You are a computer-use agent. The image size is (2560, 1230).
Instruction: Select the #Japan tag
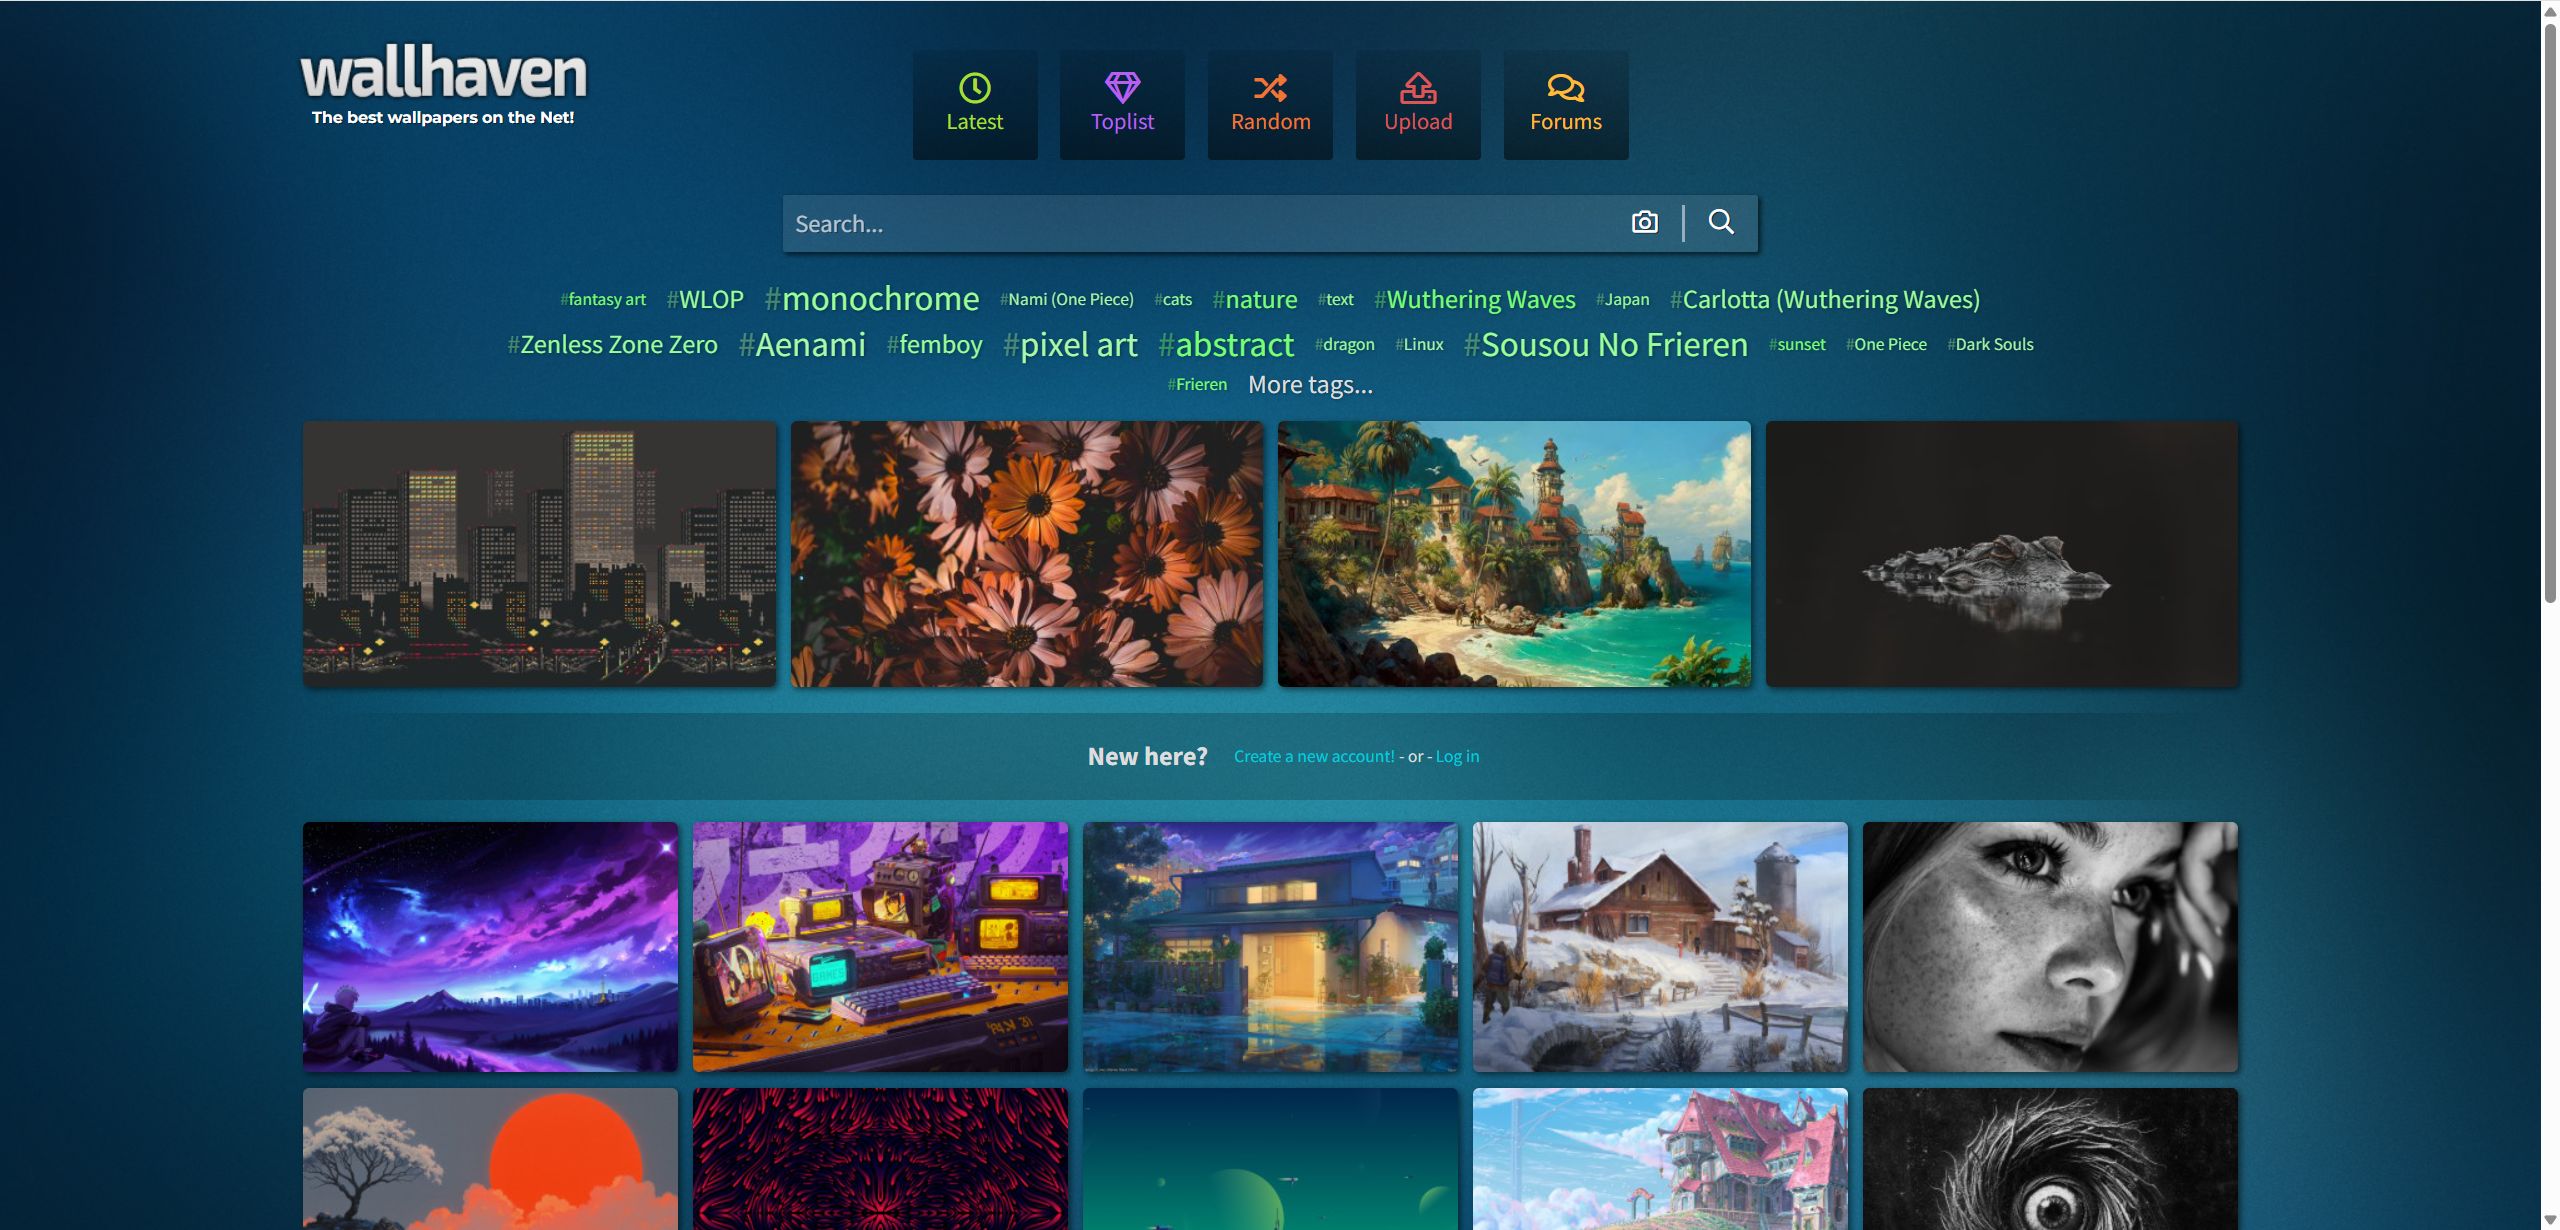1623,299
